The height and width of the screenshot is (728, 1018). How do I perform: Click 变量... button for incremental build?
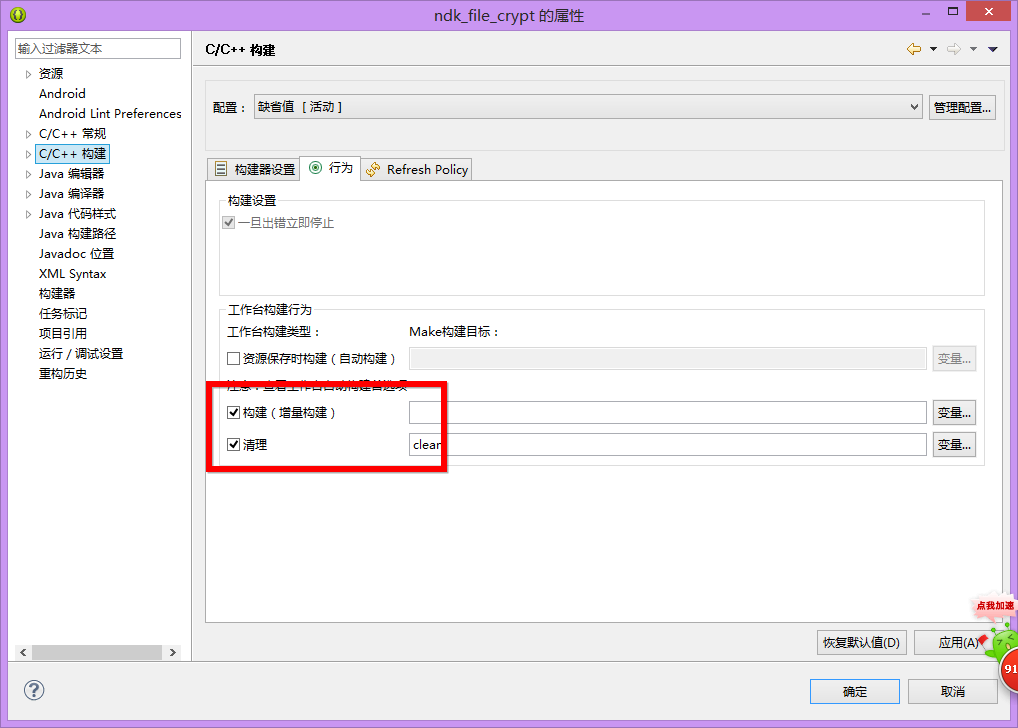coord(954,412)
